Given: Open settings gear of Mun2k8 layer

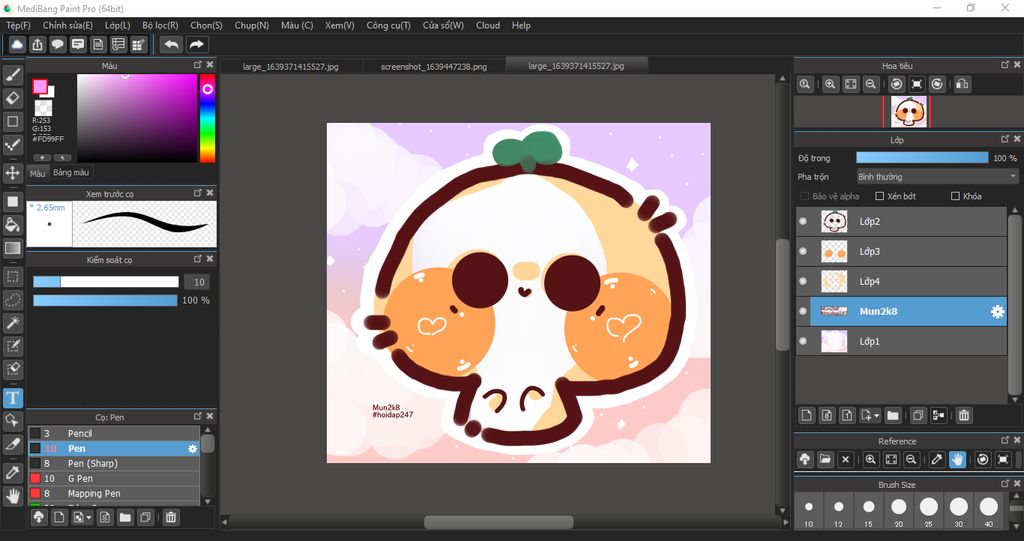Looking at the screenshot, I should [x=997, y=312].
